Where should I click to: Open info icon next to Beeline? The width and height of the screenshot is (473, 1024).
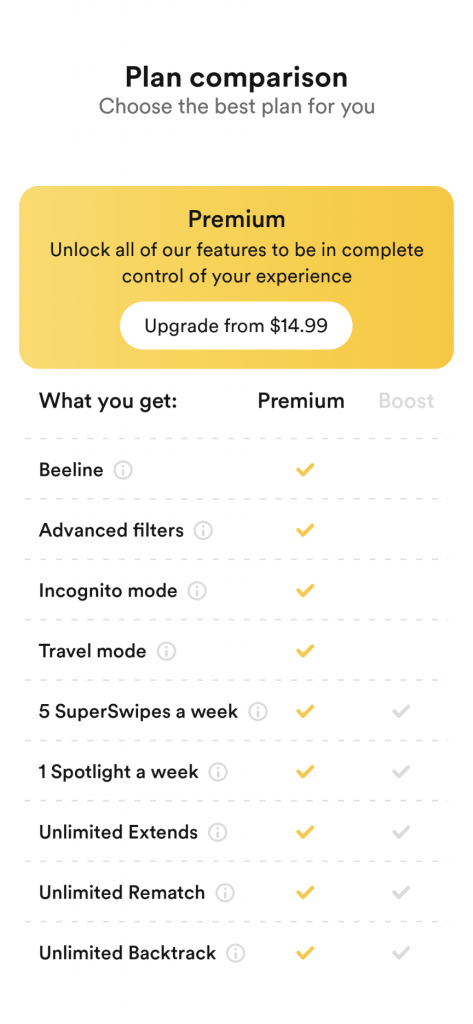point(123,470)
